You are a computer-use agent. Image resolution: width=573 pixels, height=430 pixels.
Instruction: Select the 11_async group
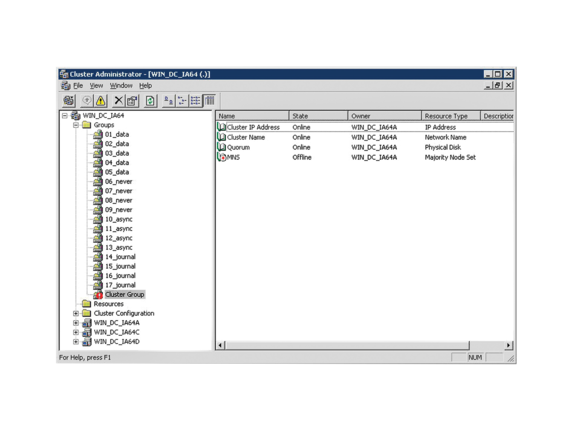(x=118, y=229)
